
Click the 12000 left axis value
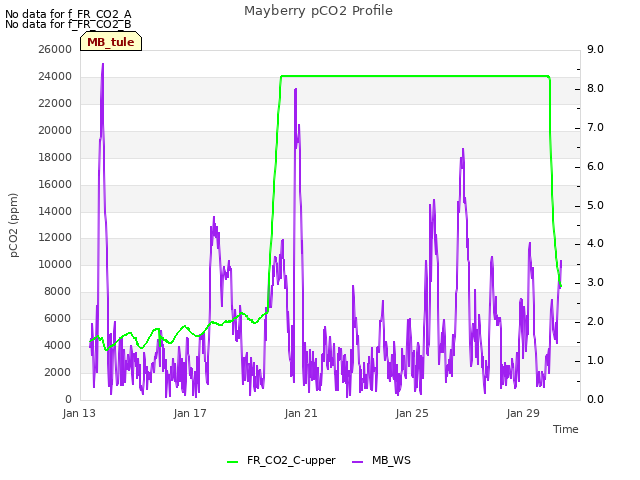click(x=55, y=238)
